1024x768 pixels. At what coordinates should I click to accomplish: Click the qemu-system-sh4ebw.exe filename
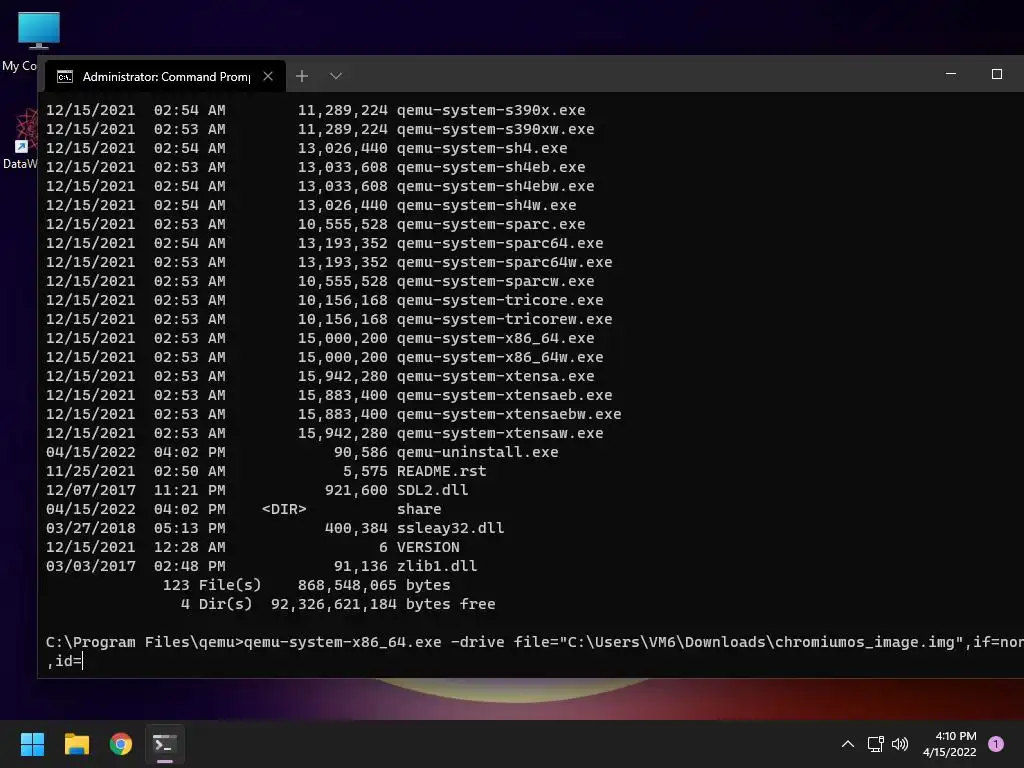(x=495, y=186)
